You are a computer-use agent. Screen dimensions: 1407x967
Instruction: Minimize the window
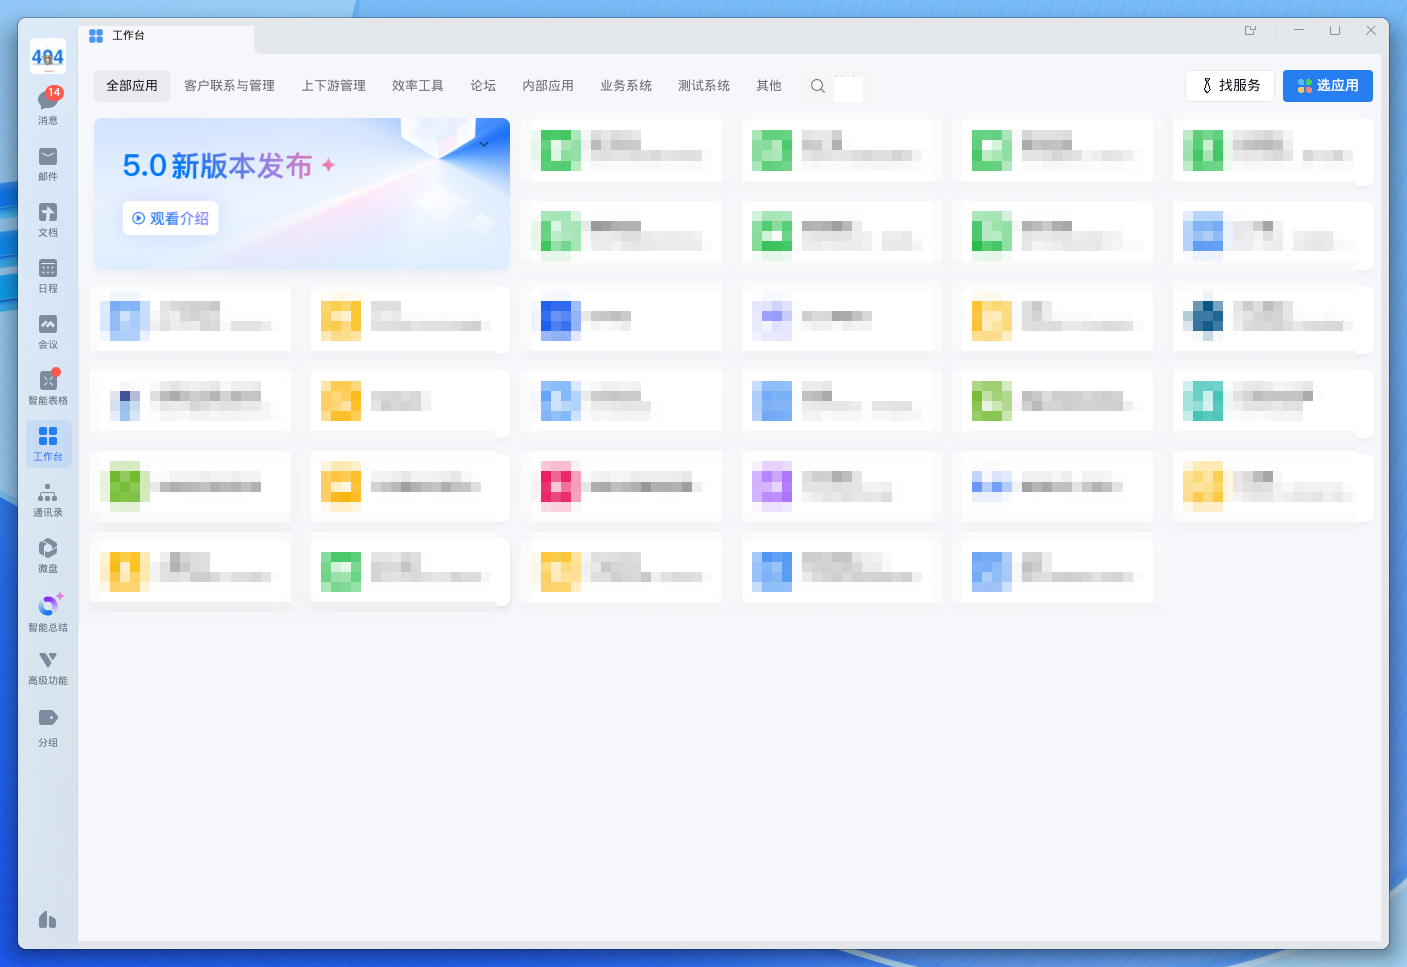[x=1299, y=31]
